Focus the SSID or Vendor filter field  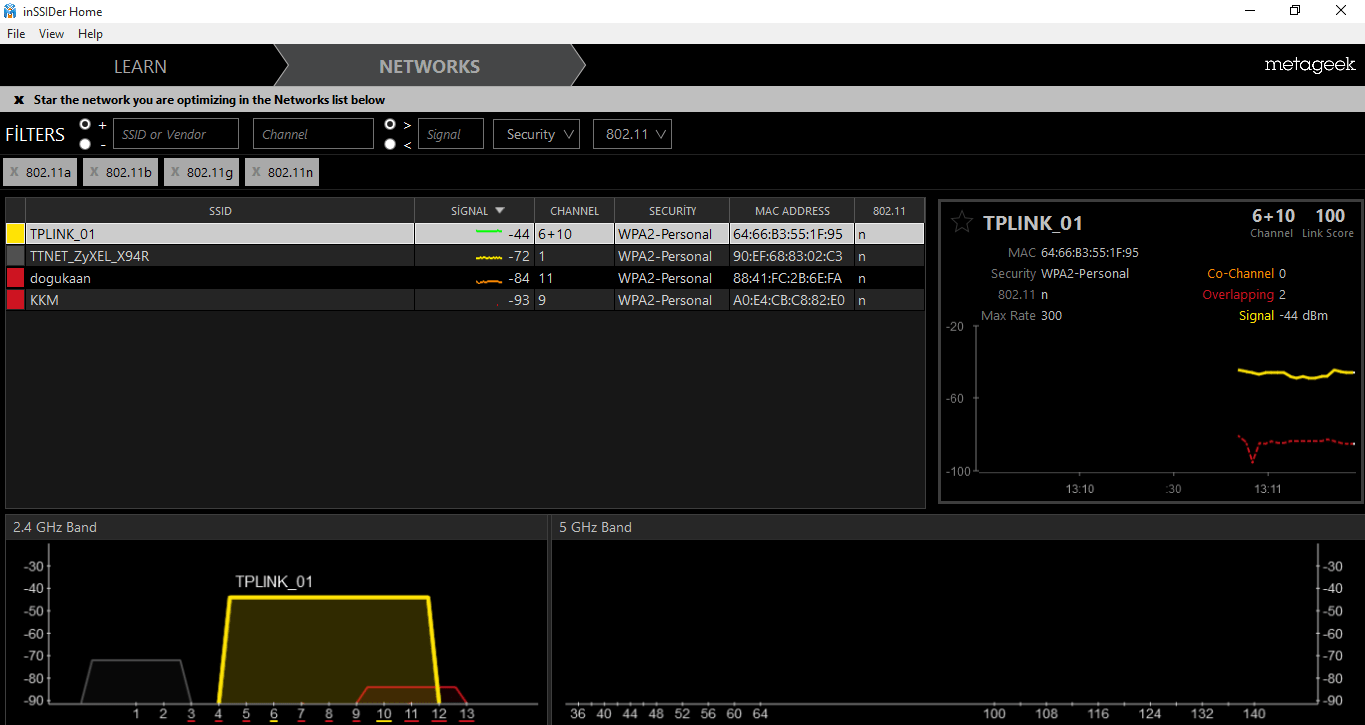point(176,134)
